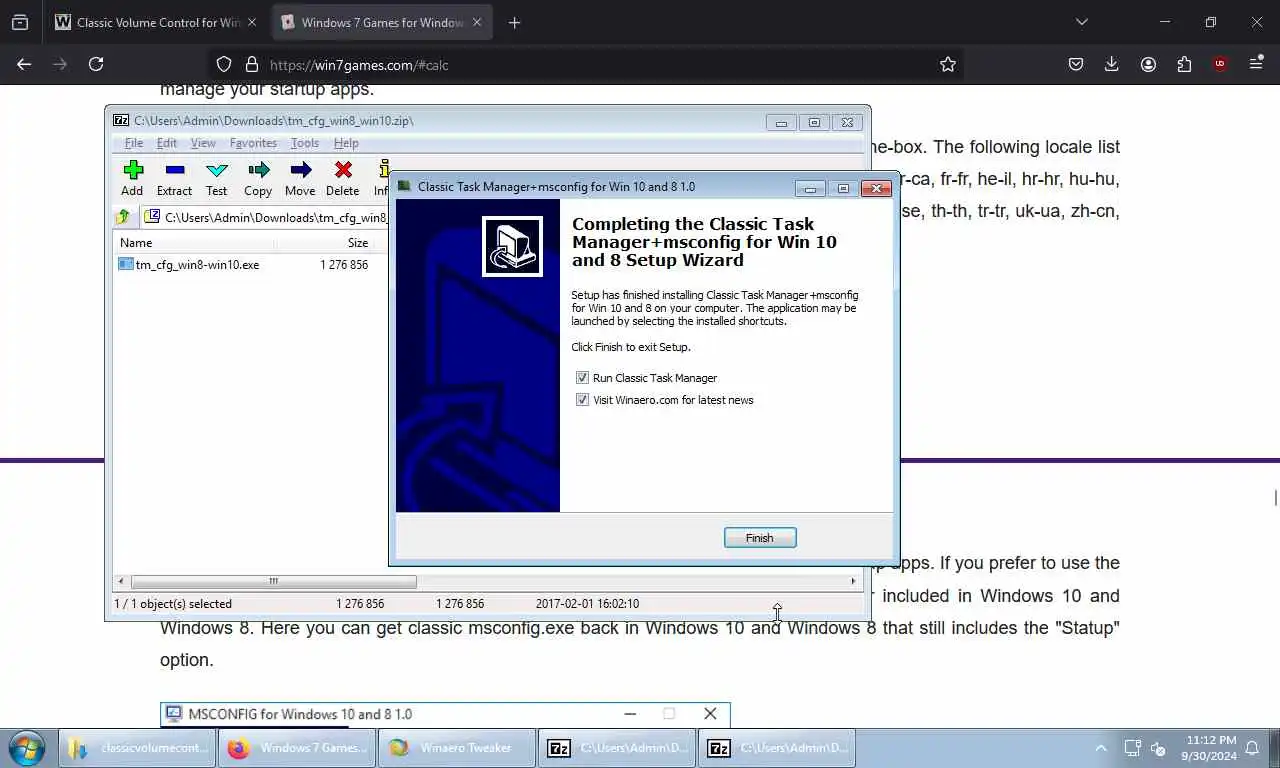Switch to Winaero Tweaker taskbar item
Viewport: 1280px width, 768px height.
456,748
